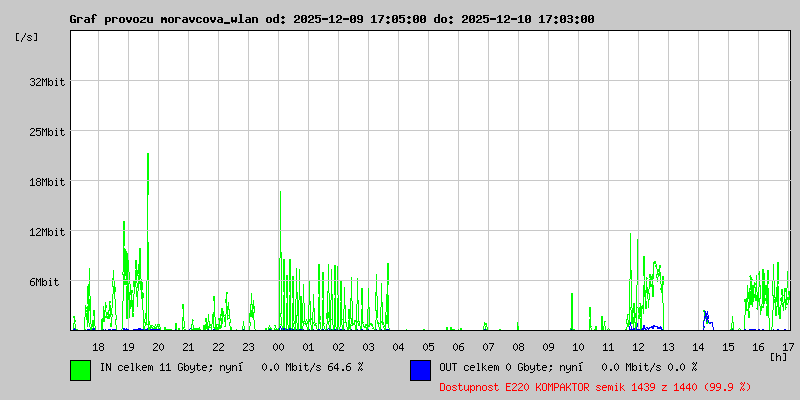Click the '18' hour label on x-axis
The height and width of the screenshot is (400, 800).
[98, 347]
